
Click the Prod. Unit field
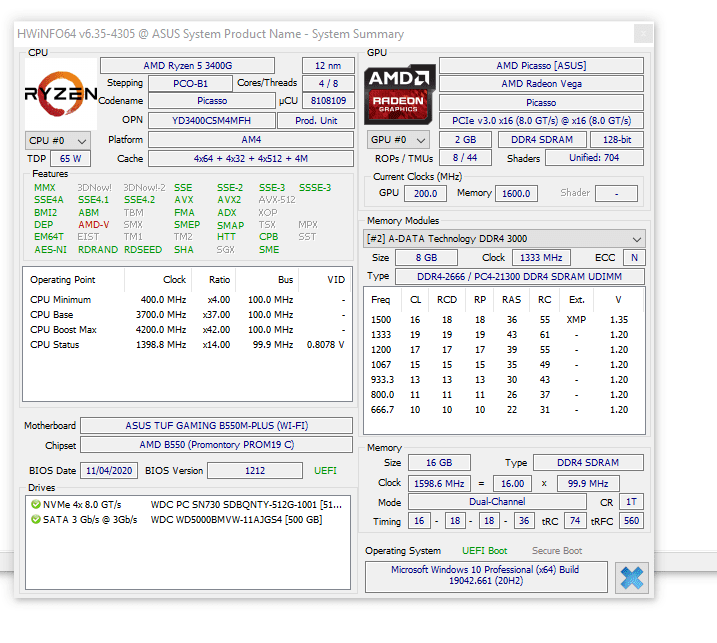pos(316,120)
